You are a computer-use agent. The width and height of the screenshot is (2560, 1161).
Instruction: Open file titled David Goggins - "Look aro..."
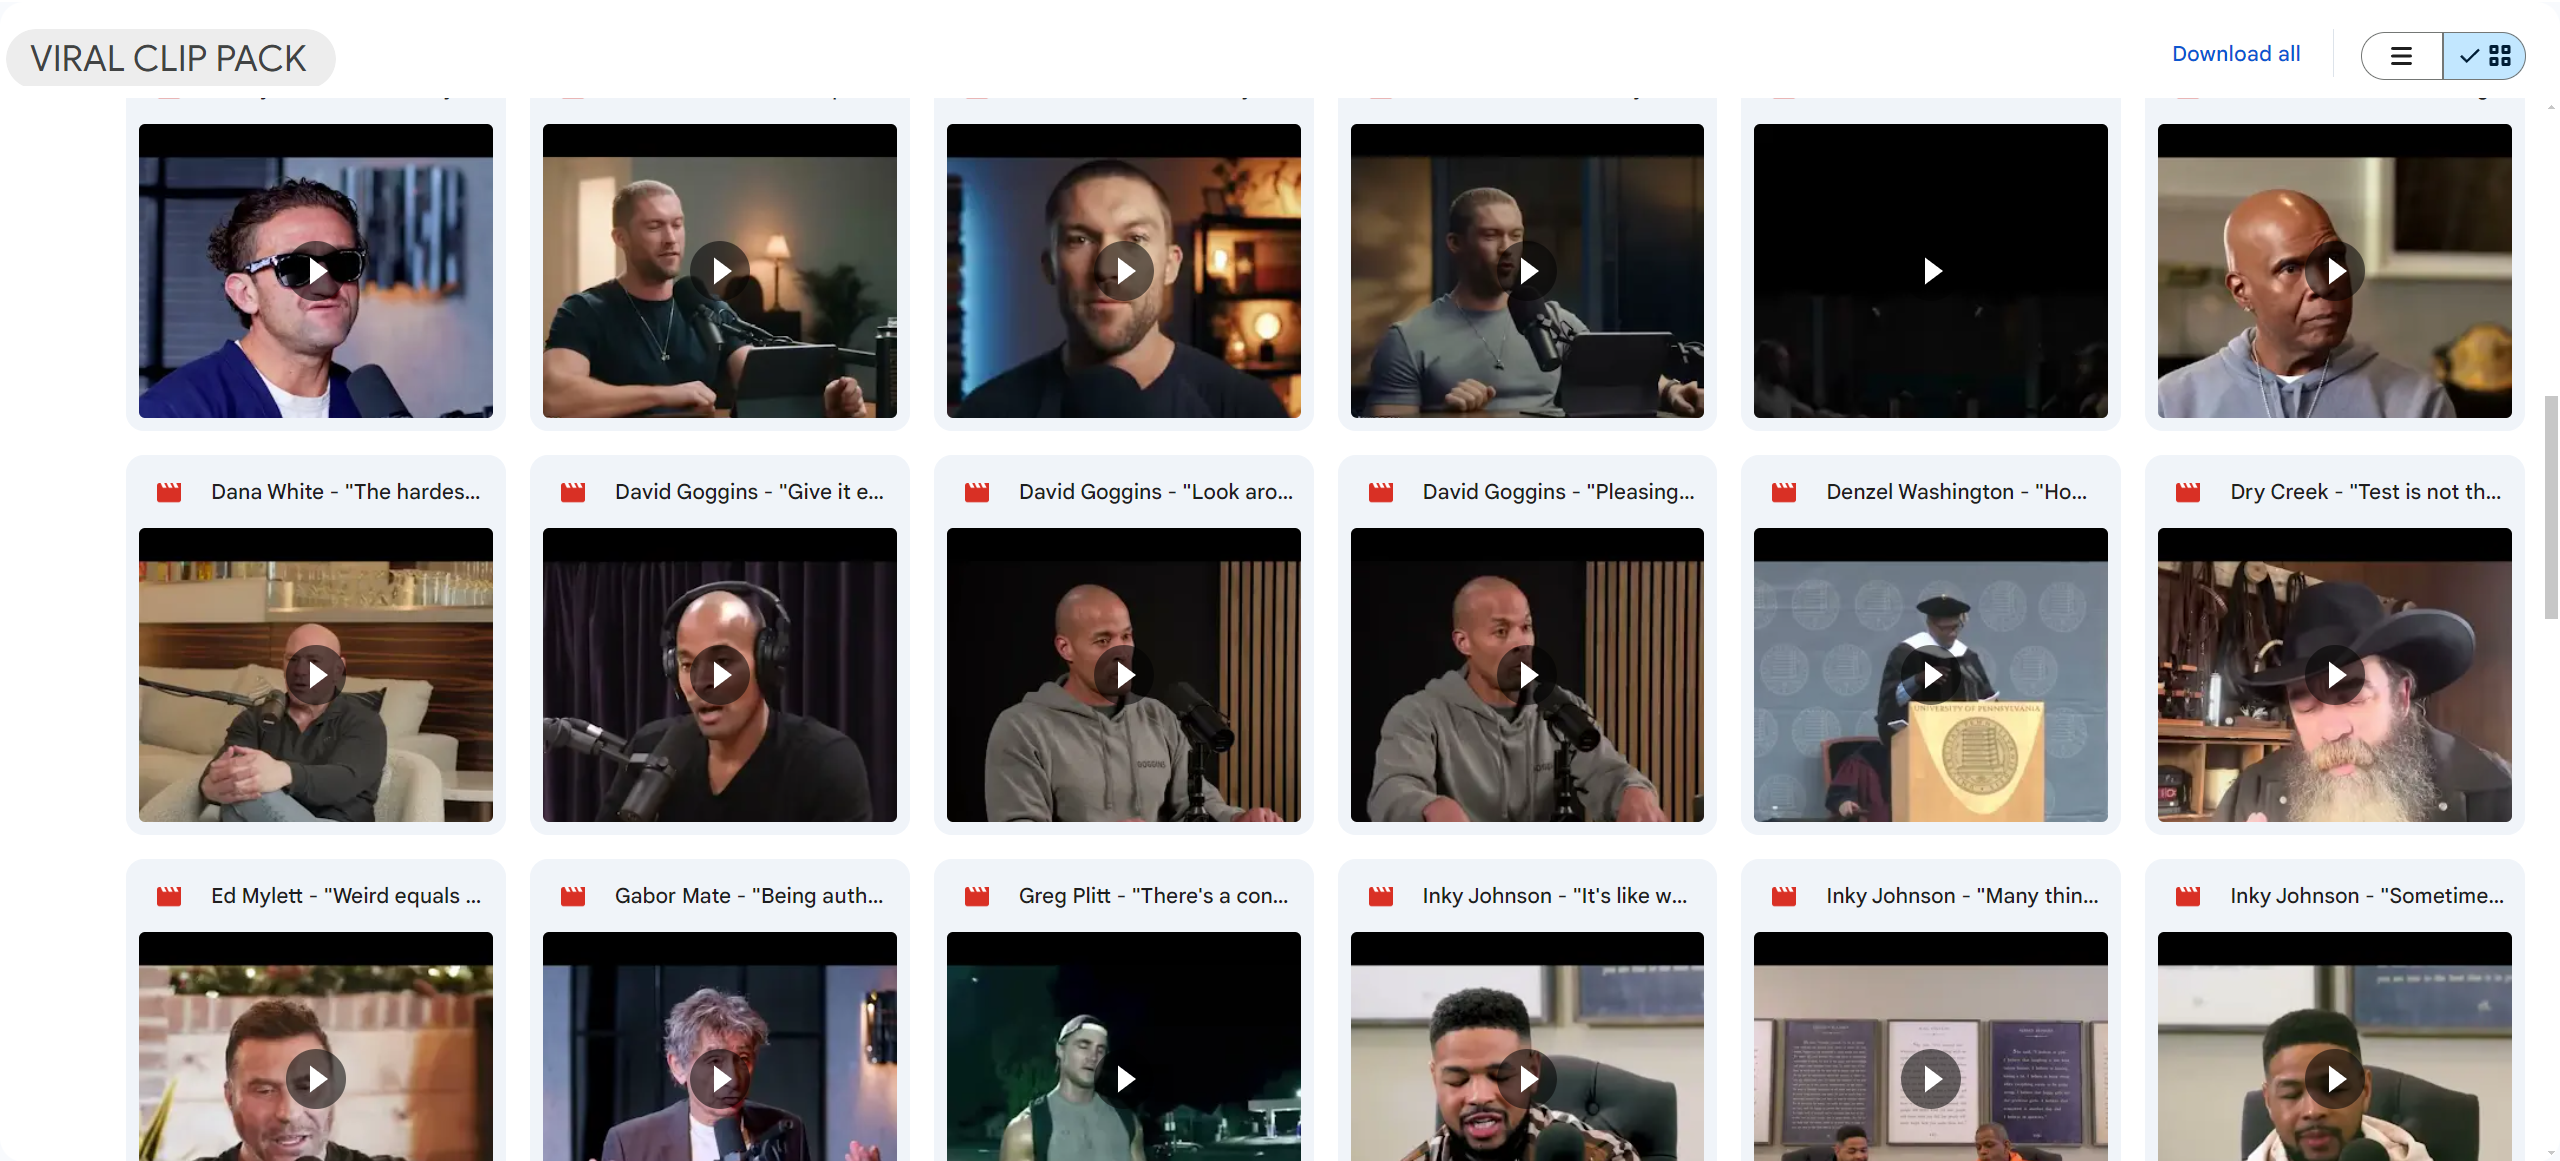tap(1156, 492)
